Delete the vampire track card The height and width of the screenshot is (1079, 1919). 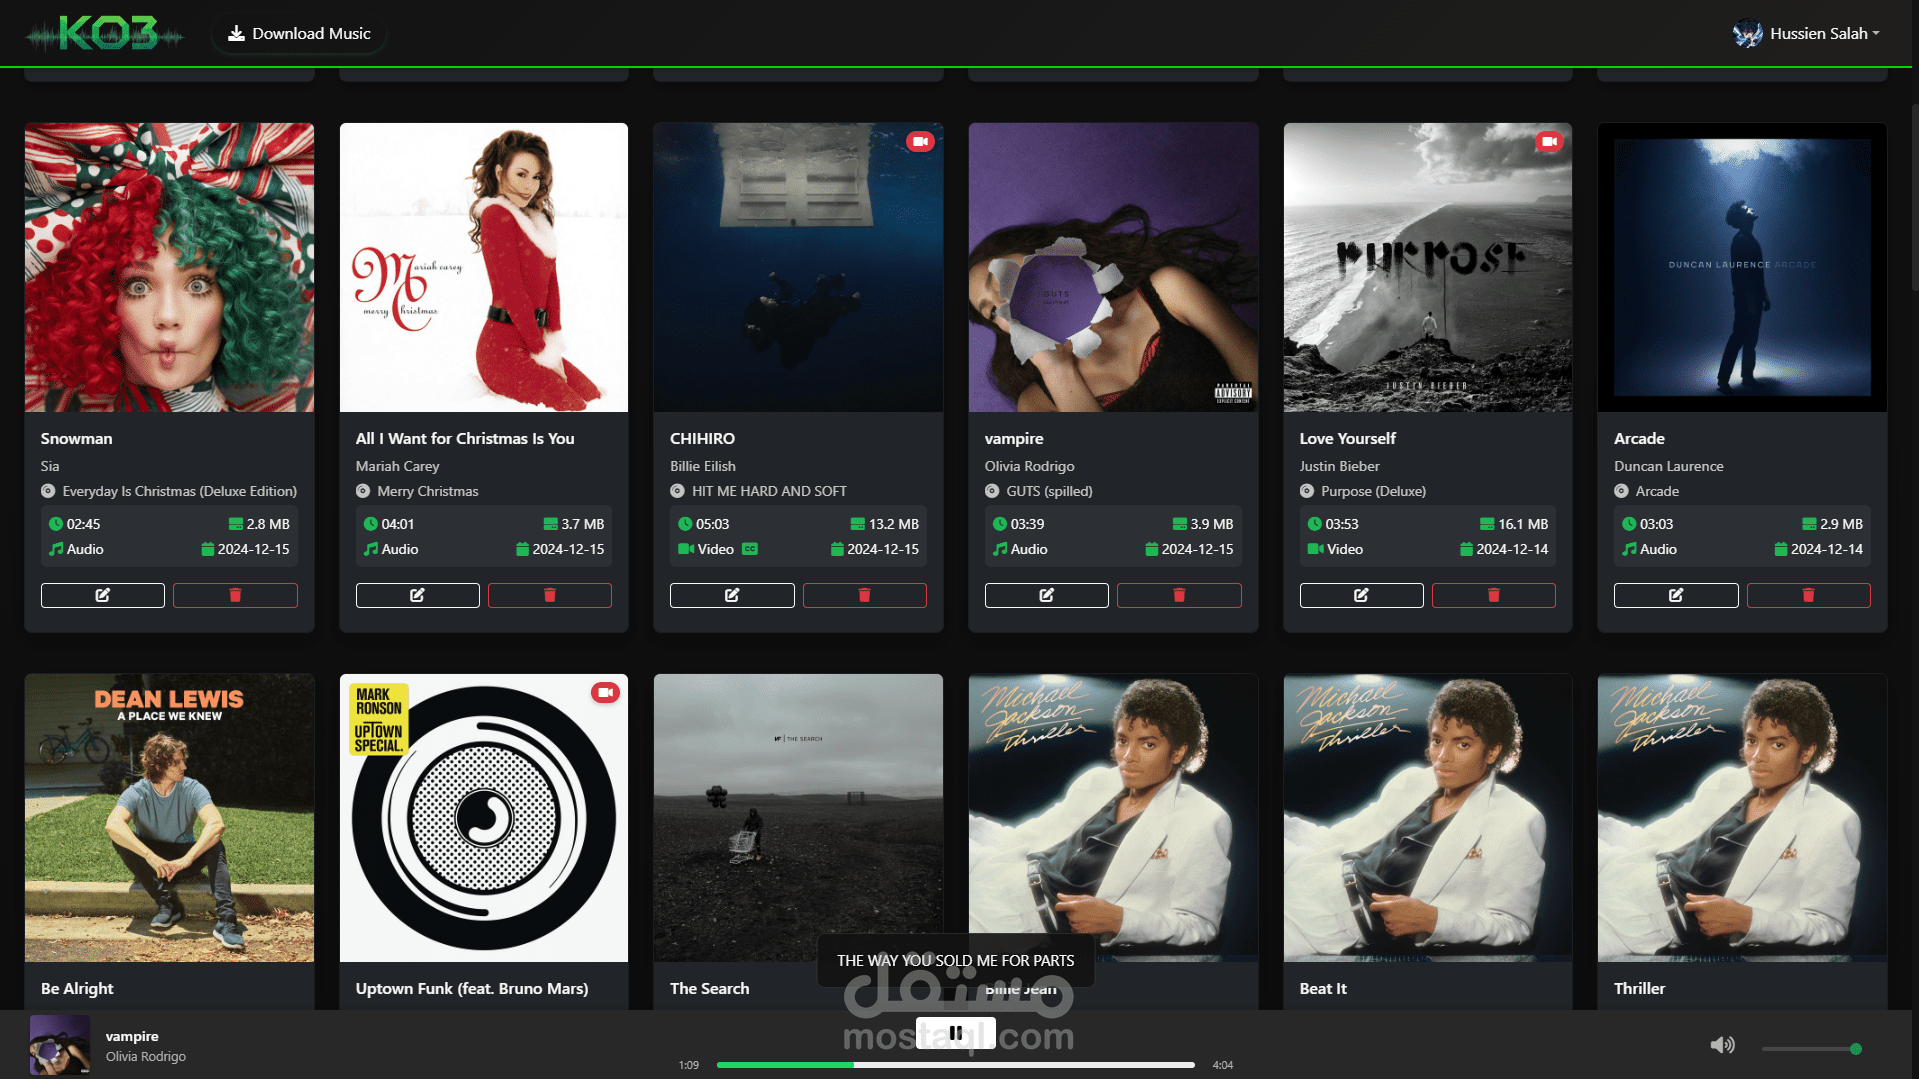point(1179,595)
